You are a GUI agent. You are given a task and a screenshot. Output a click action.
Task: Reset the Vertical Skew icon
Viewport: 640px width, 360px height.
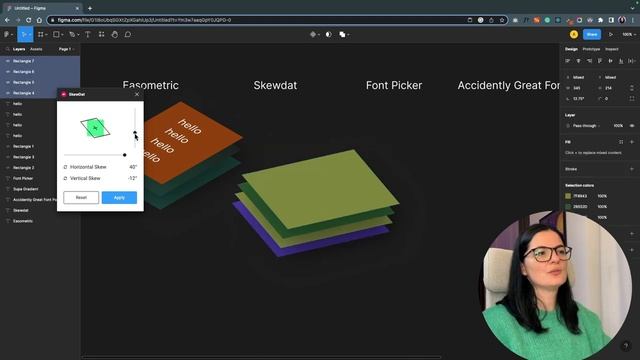click(x=65, y=178)
